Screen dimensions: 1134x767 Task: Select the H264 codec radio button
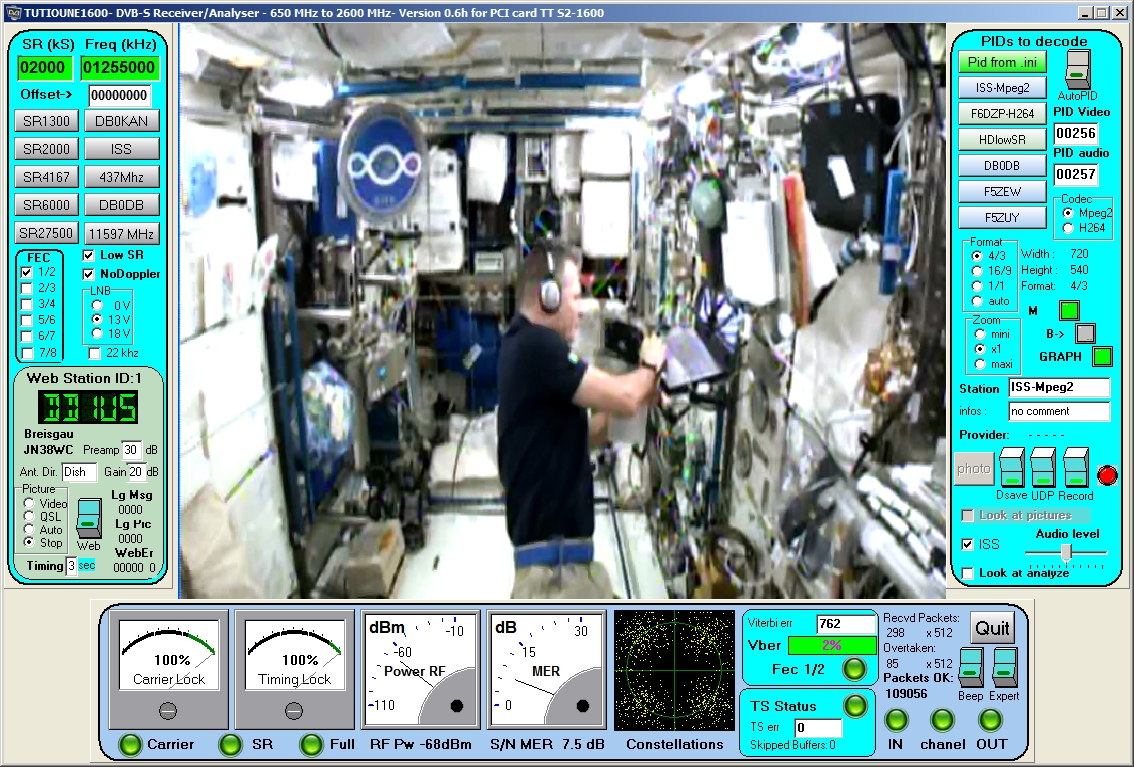[x=1068, y=228]
